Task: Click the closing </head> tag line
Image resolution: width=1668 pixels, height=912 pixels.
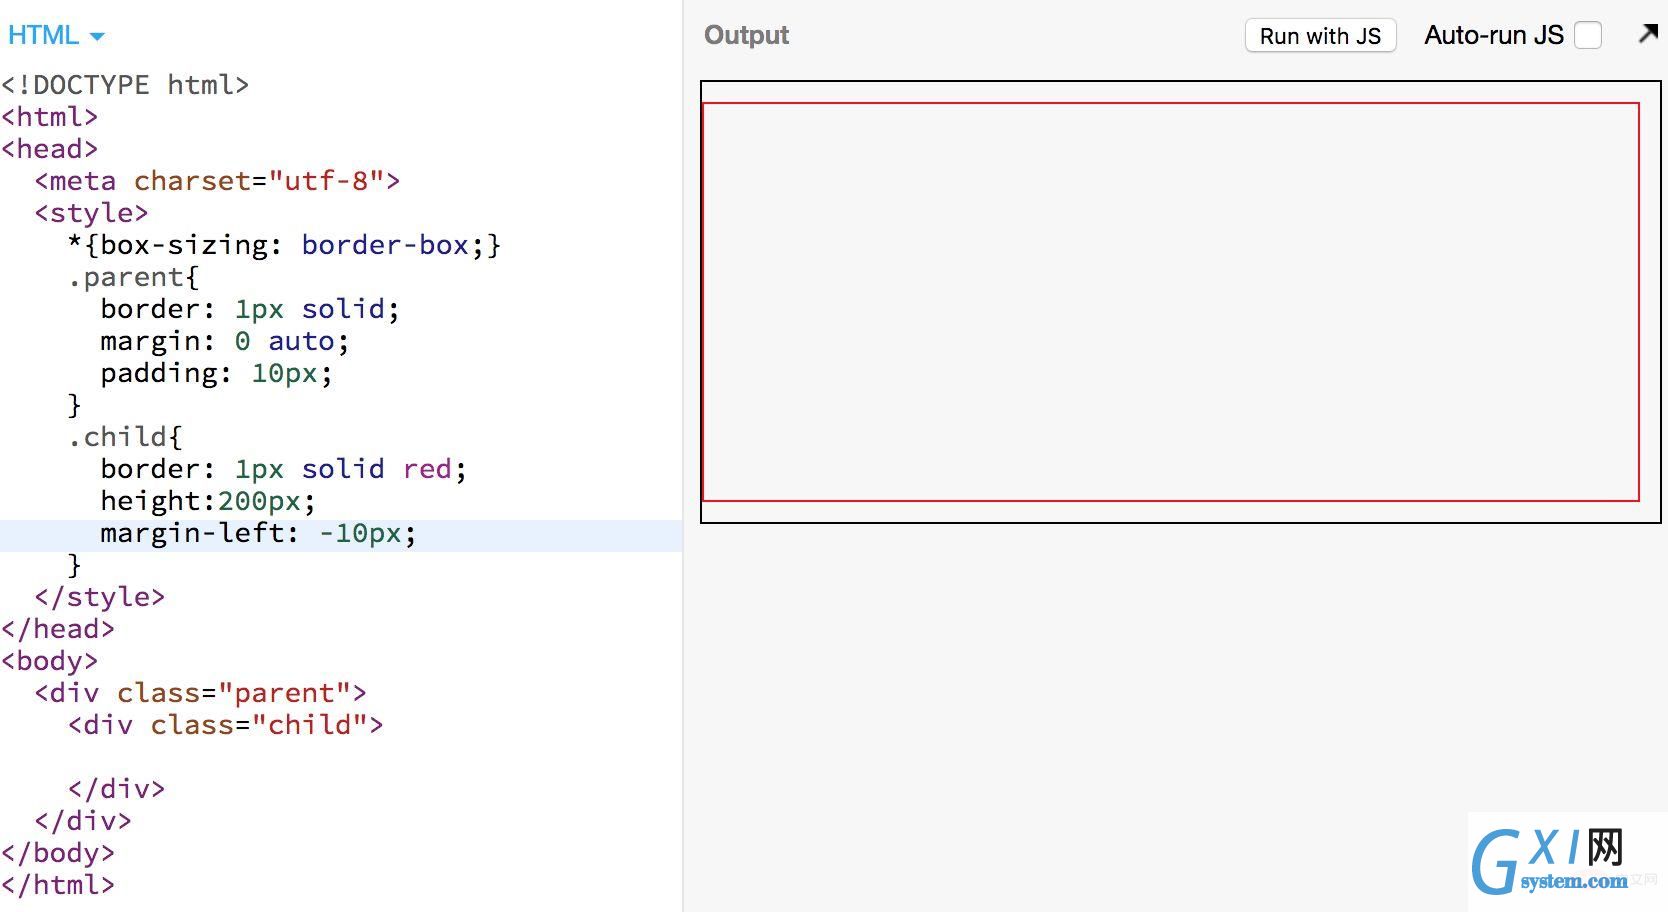Action: pos(57,629)
